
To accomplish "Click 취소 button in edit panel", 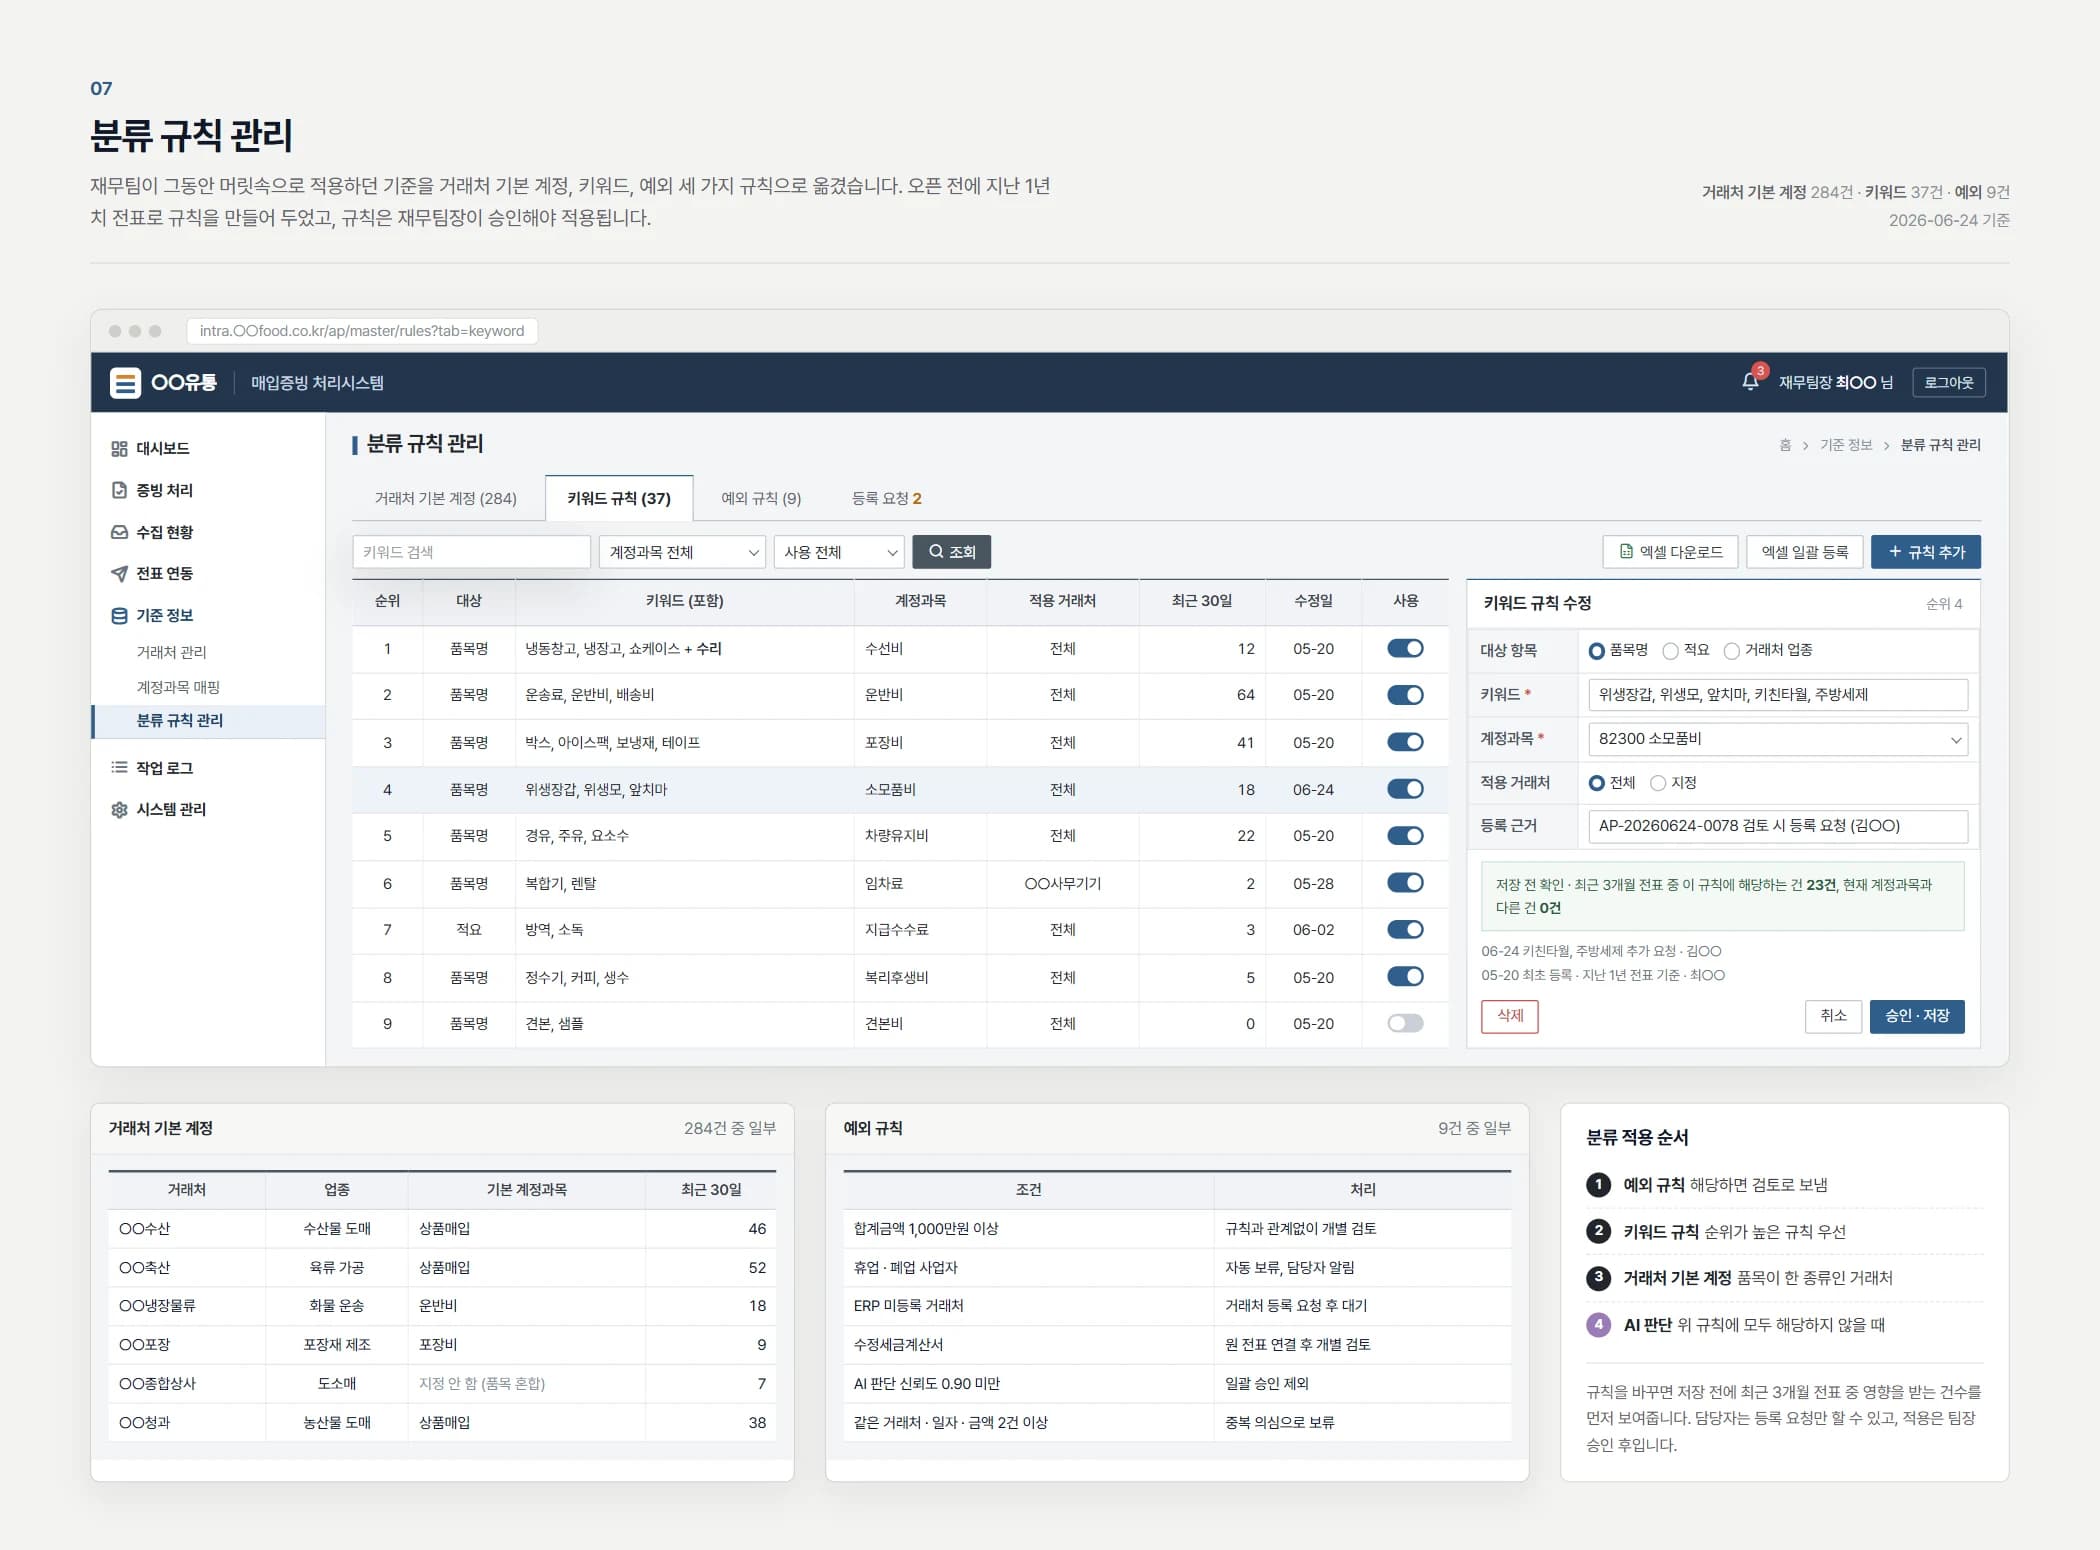I will click(x=1833, y=1016).
